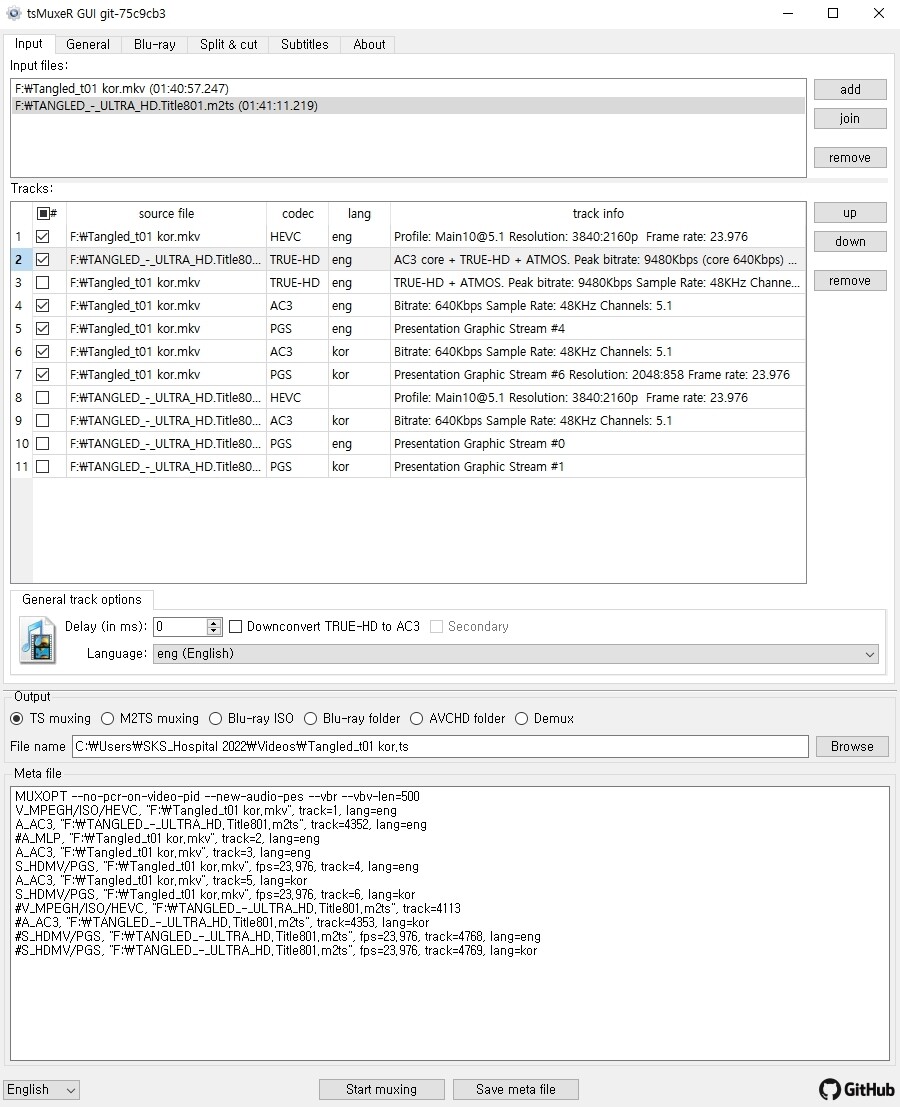Click the add input file button
This screenshot has height=1107, width=900.
(x=850, y=90)
